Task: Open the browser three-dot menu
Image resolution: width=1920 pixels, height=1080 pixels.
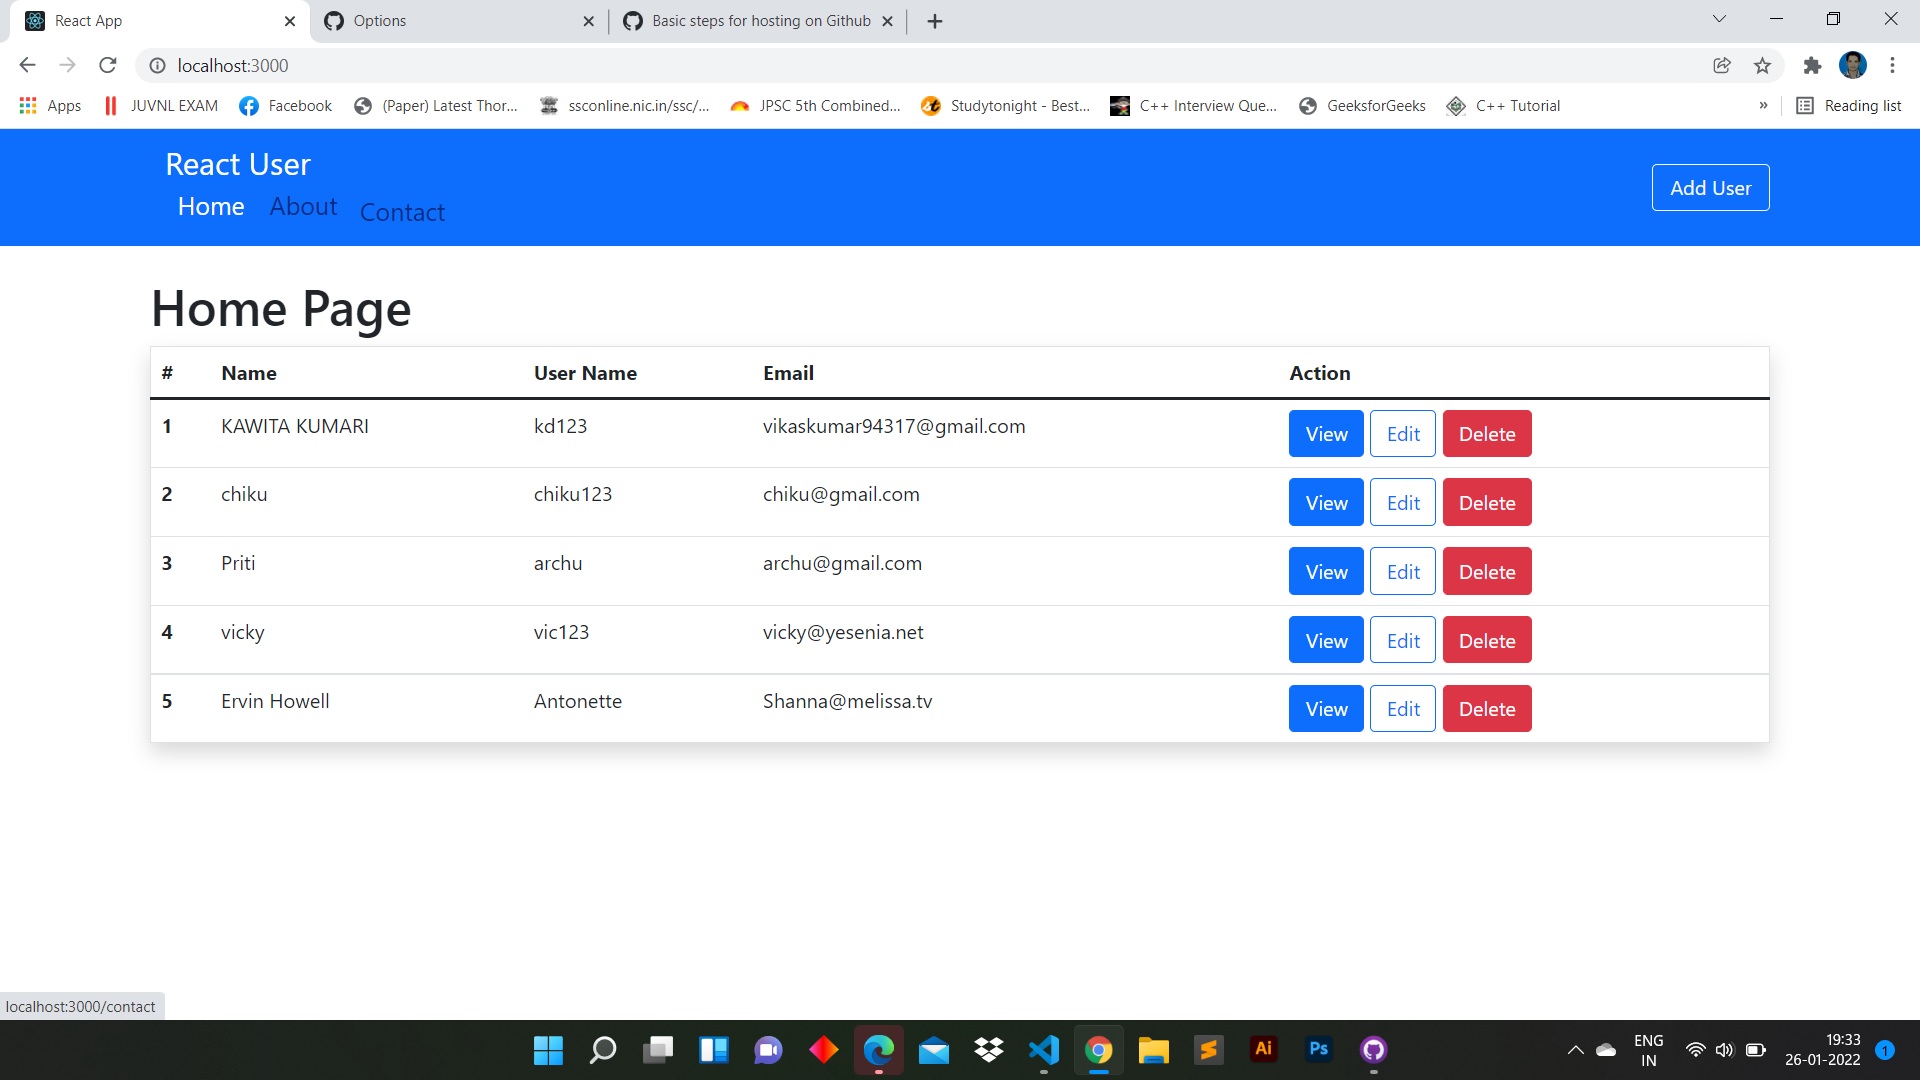Action: (1892, 65)
